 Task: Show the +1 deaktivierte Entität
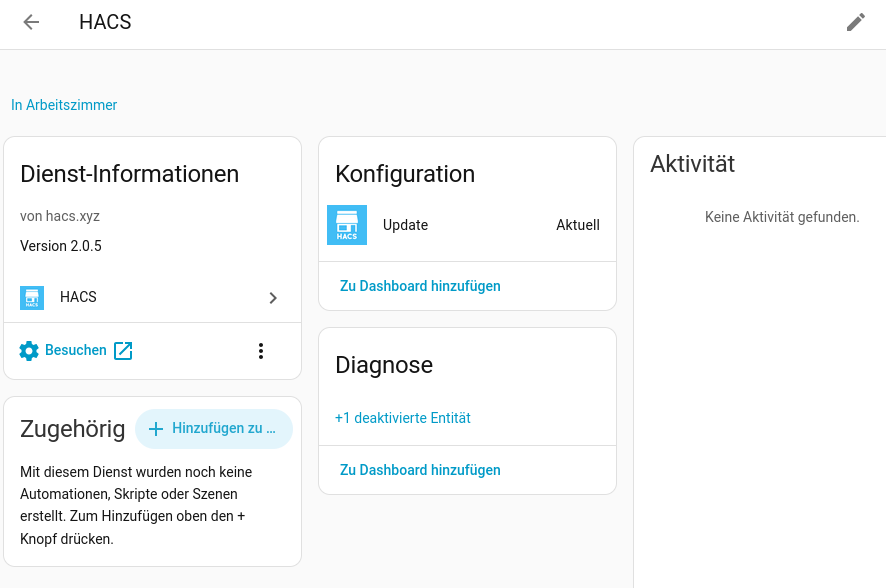tap(402, 418)
